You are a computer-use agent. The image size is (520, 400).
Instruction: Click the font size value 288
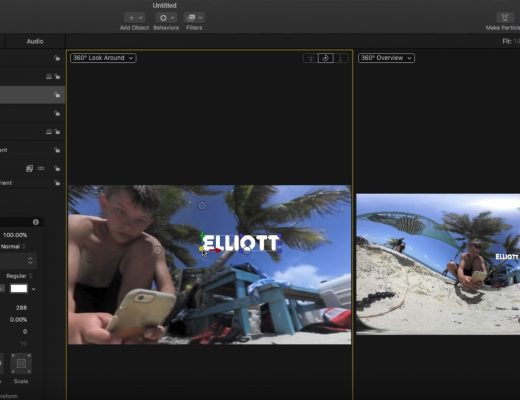(21, 308)
